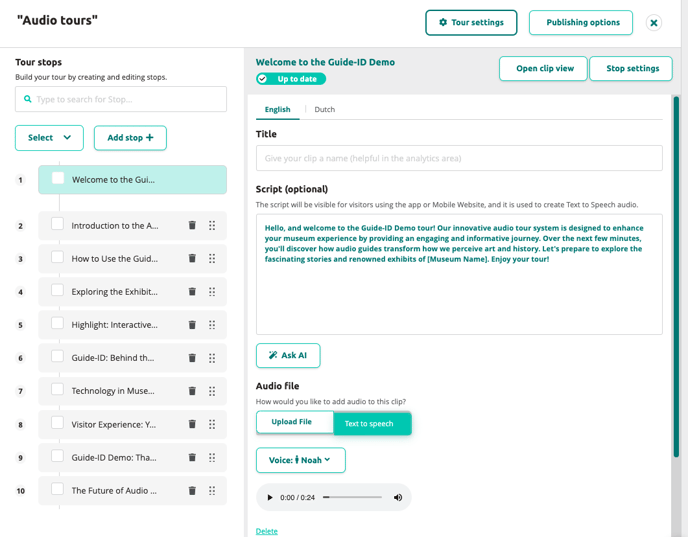Check the 'Visitor Experience: Y...' checkbox
This screenshot has width=688, height=537.
(57, 423)
